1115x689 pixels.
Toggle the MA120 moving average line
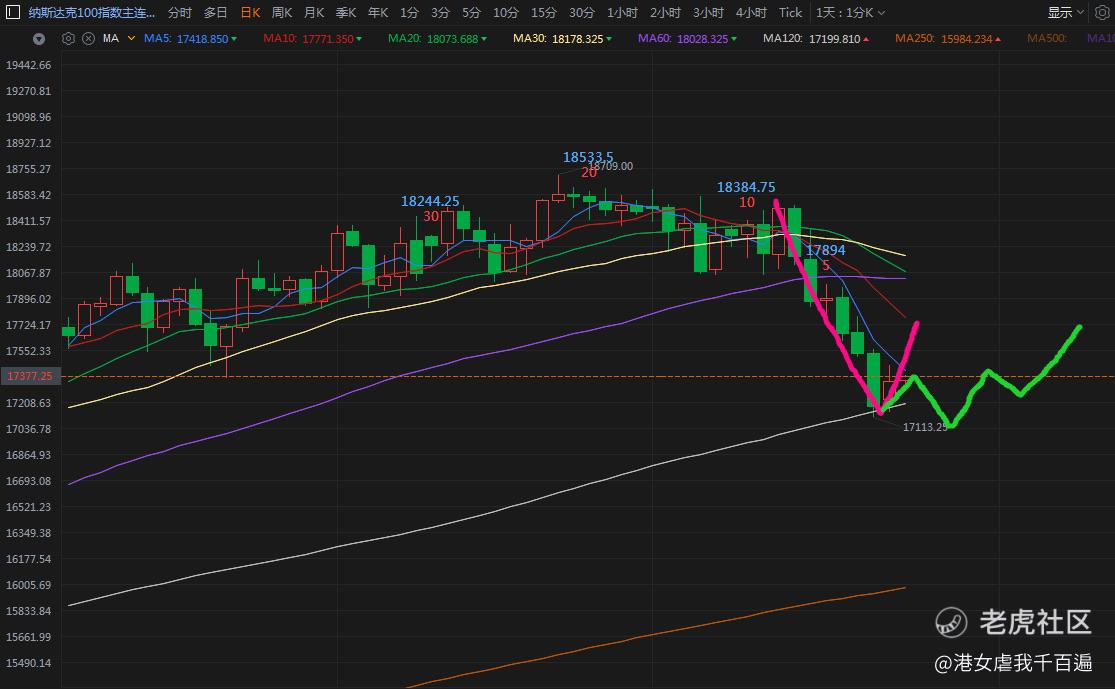click(x=816, y=38)
